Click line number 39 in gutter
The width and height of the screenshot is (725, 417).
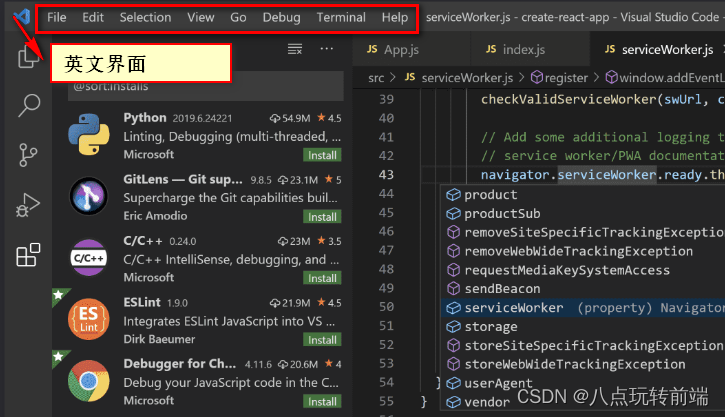point(386,99)
